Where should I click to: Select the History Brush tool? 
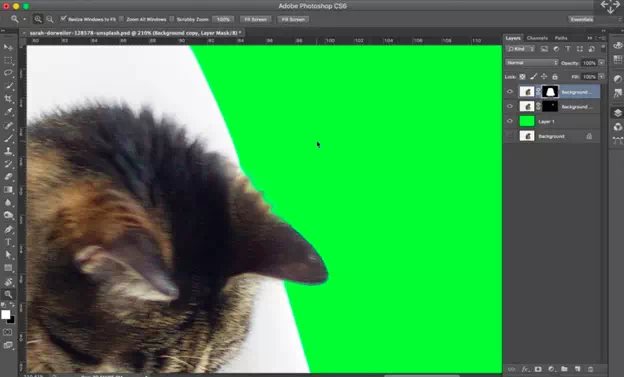(8, 164)
